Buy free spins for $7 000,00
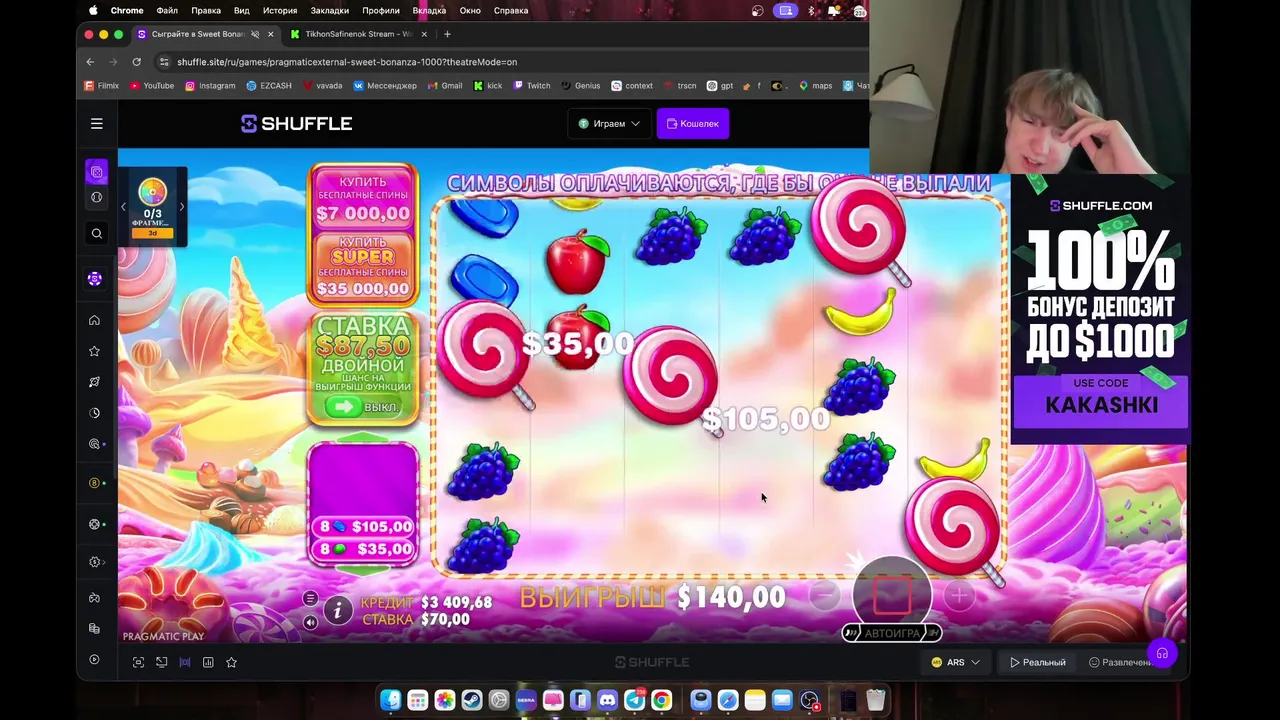This screenshot has height=720, width=1280. [363, 198]
